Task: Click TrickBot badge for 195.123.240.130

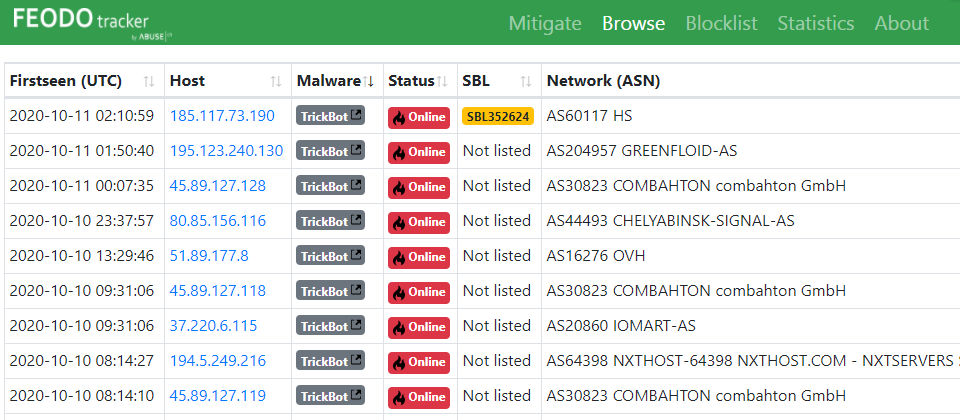Action: [x=331, y=150]
